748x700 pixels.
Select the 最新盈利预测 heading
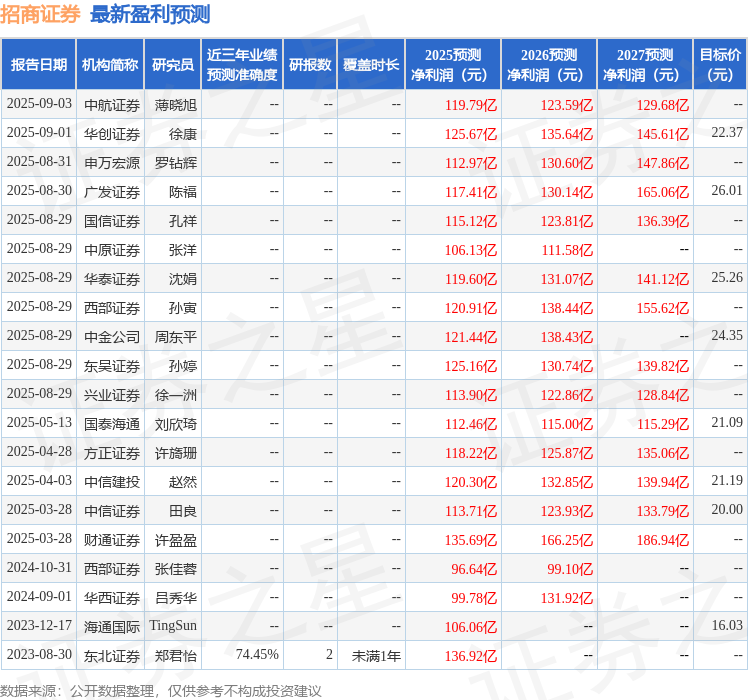[x=150, y=14]
